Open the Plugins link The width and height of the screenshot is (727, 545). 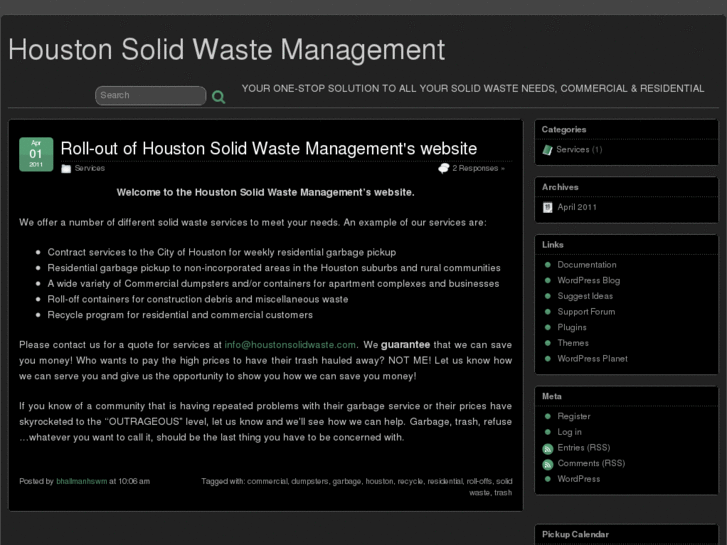coord(572,328)
